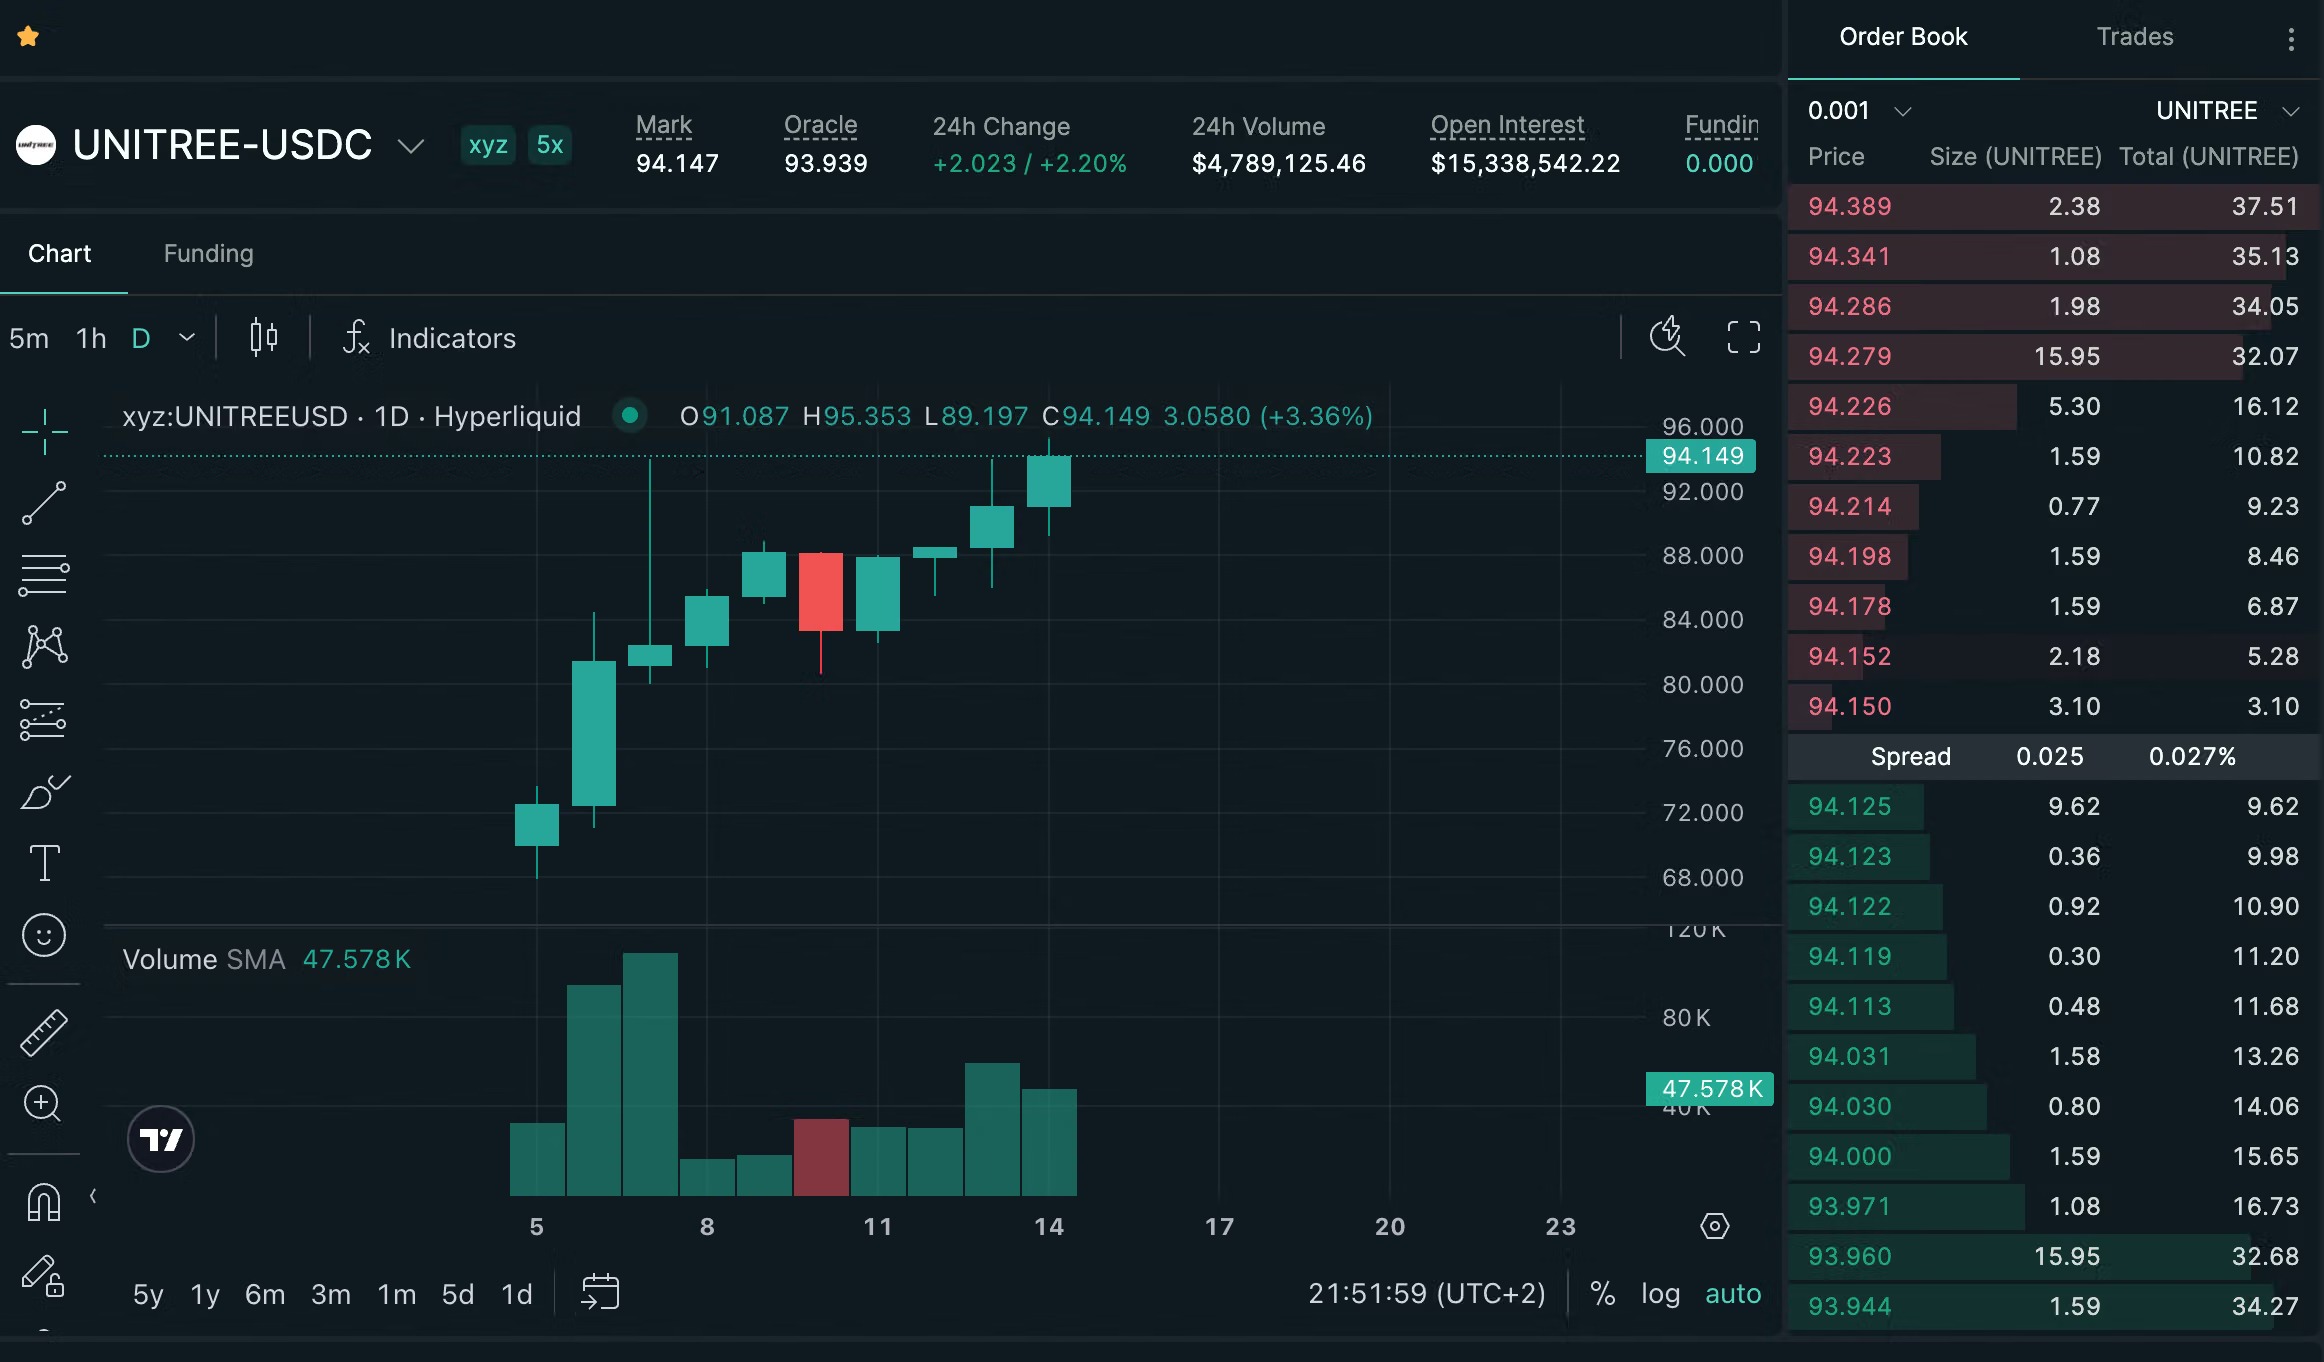
Task: Toggle auto scale on price axis
Action: tap(1733, 1293)
